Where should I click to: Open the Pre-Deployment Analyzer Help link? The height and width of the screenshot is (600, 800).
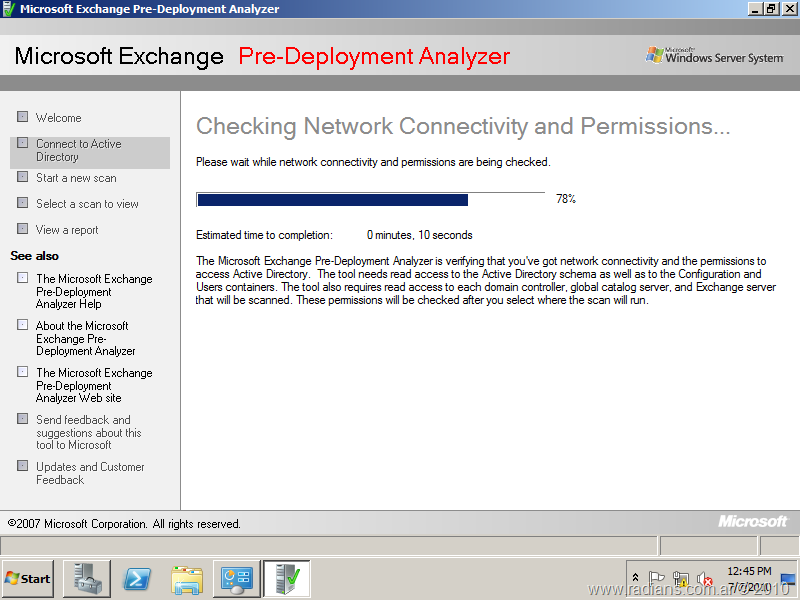tap(94, 291)
